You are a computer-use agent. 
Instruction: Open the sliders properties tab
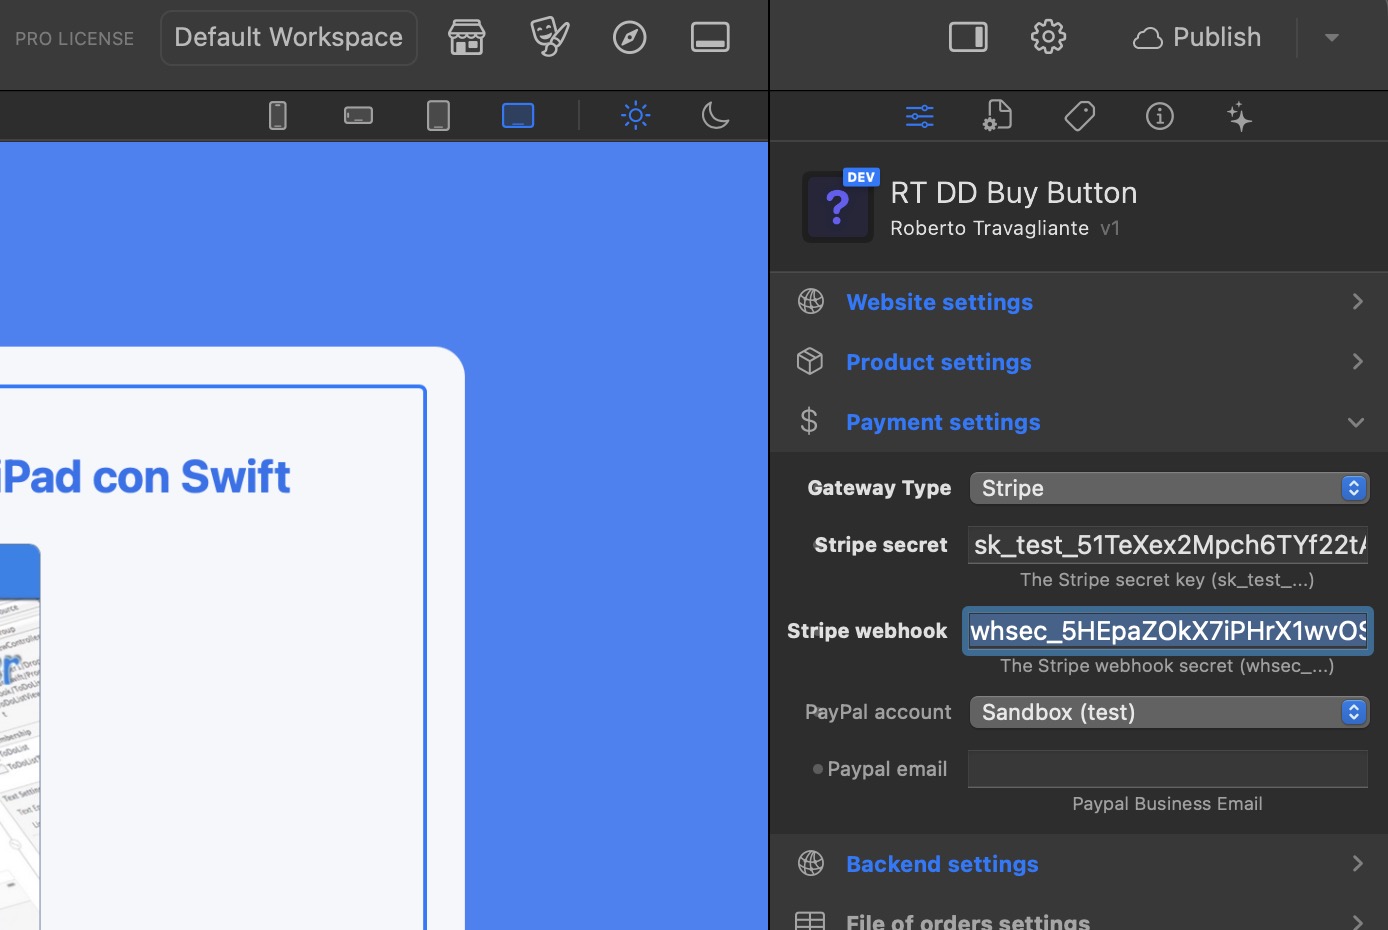tap(920, 117)
